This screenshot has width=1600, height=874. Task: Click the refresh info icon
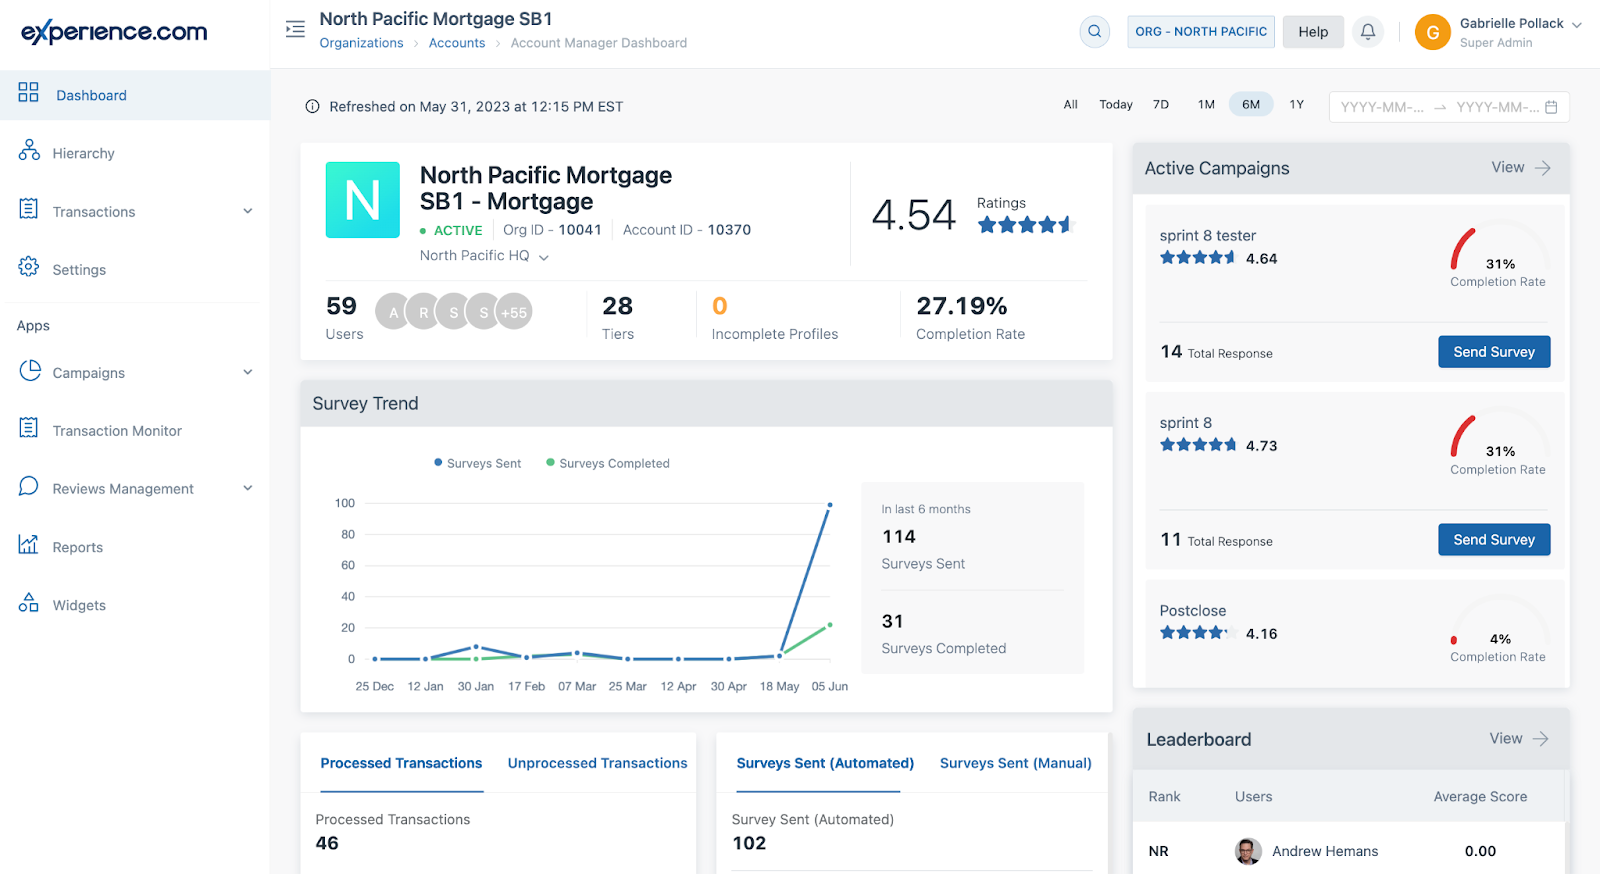312,106
